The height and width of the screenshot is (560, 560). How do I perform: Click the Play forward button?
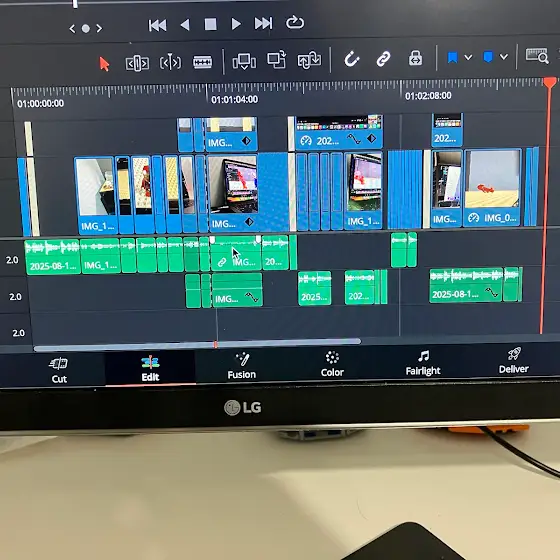[x=236, y=24]
